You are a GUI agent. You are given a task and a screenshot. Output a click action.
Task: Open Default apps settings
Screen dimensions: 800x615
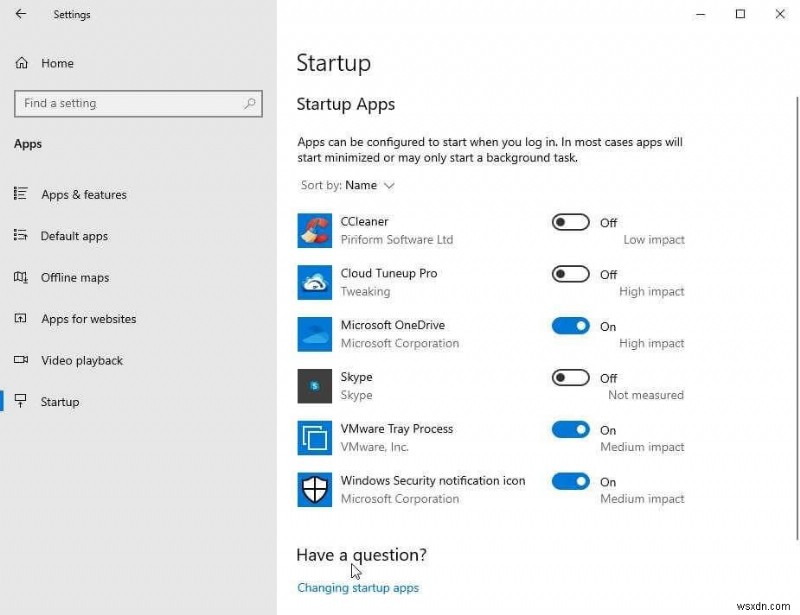(x=75, y=236)
